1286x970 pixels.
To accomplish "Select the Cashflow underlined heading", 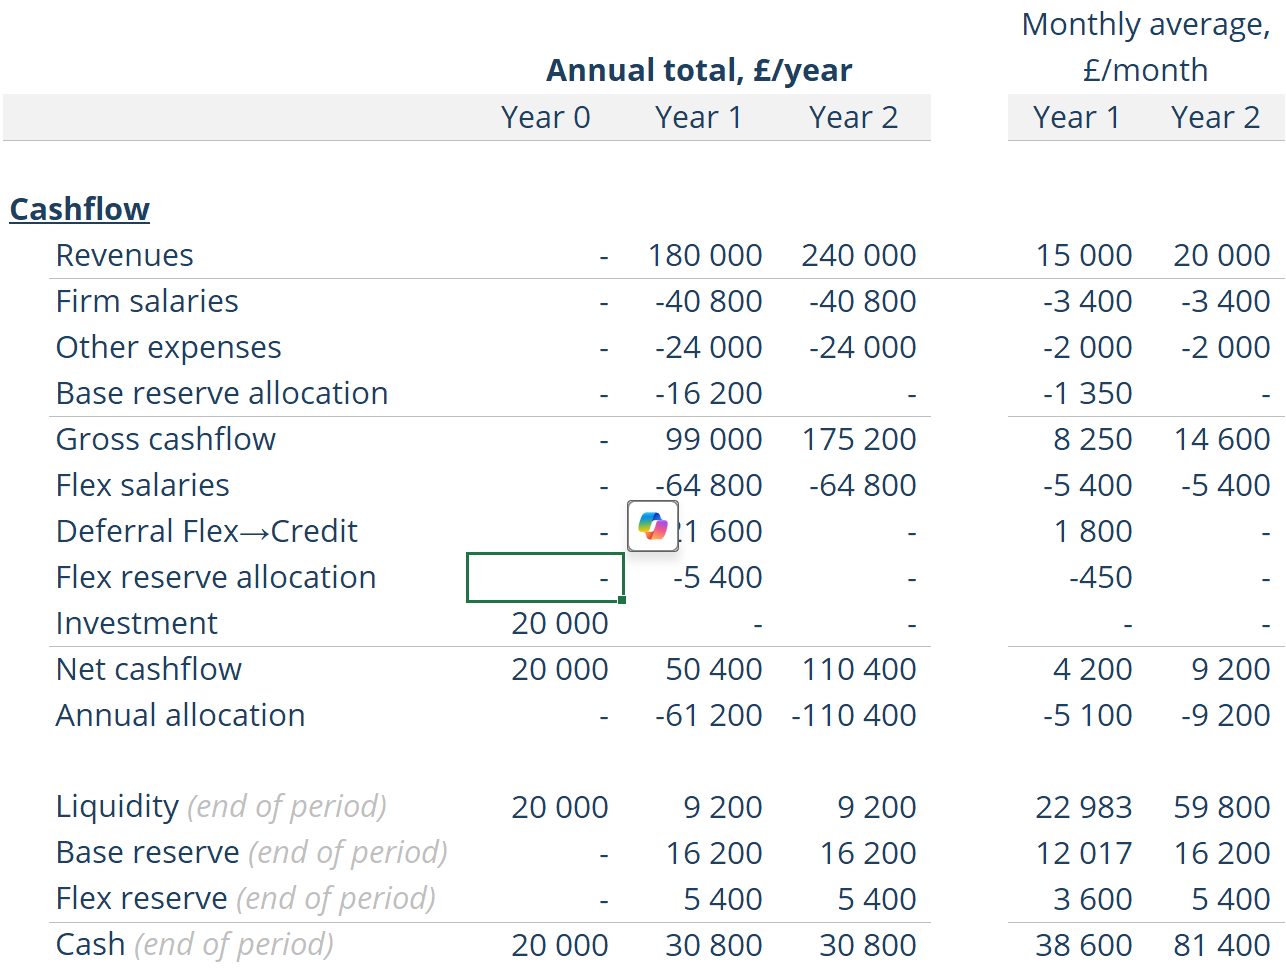I will pos(80,209).
